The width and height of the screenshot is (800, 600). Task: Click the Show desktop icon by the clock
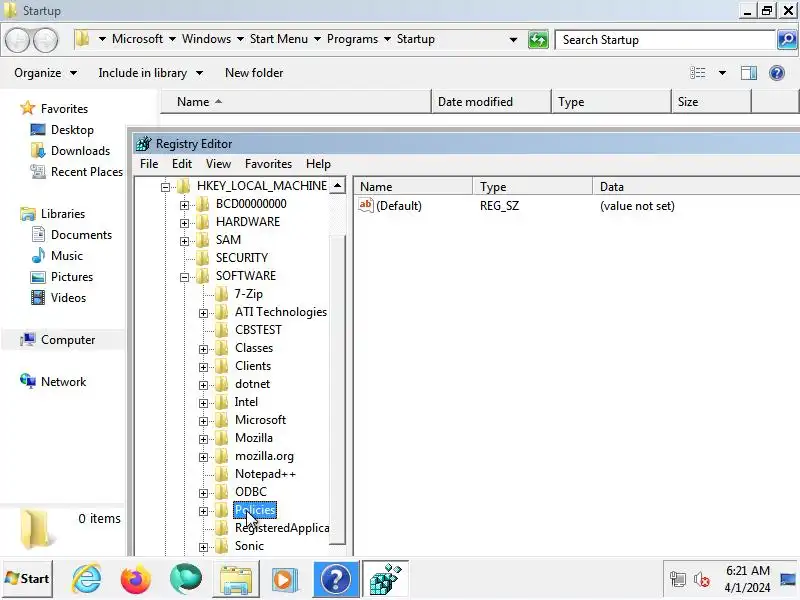[788, 580]
